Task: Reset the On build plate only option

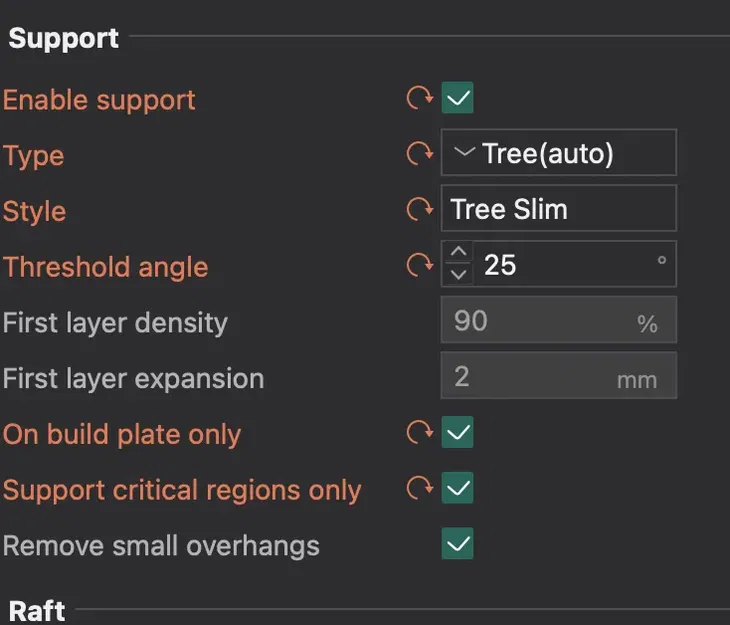Action: [417, 433]
